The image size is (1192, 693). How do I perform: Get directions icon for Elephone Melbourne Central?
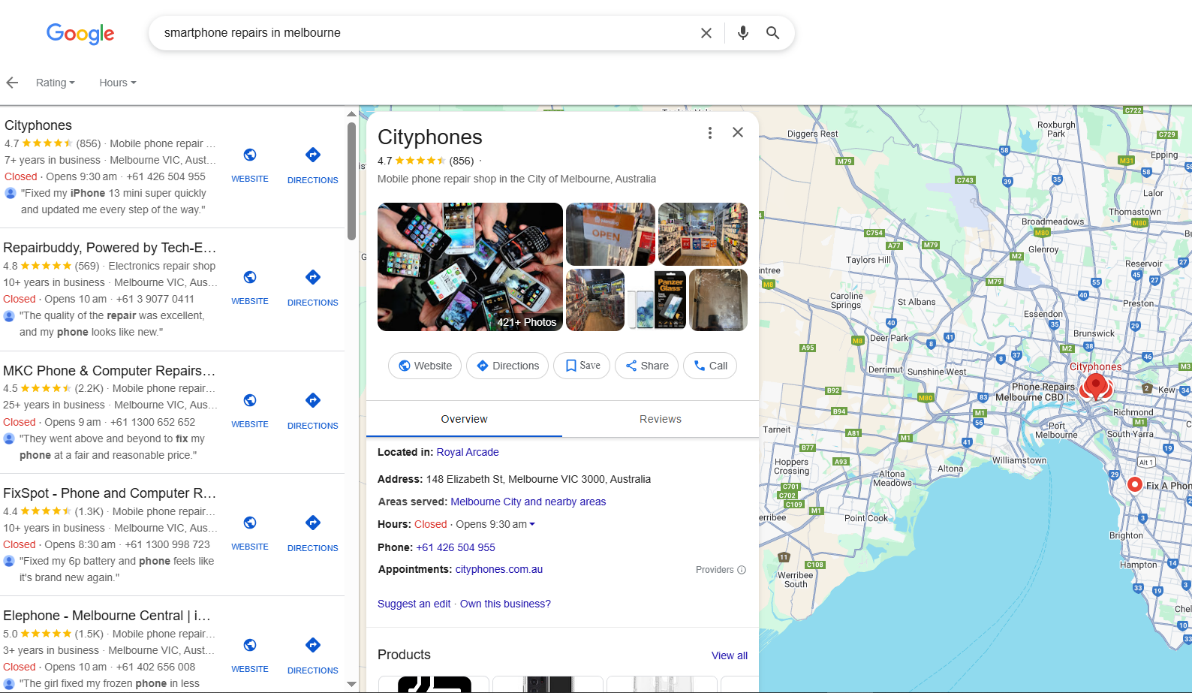(312, 645)
